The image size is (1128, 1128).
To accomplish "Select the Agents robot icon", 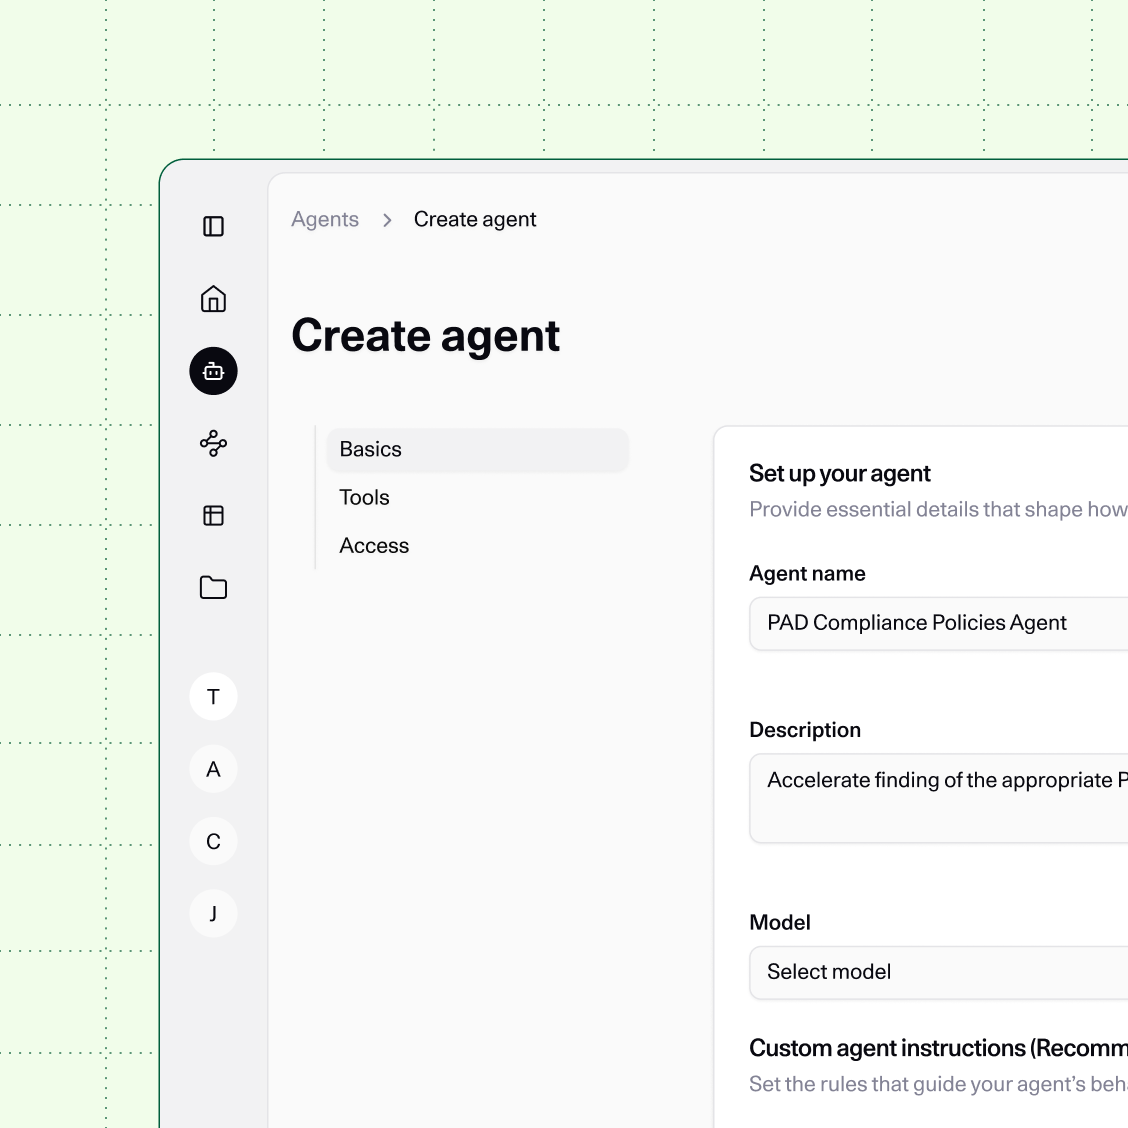I will pos(213,371).
